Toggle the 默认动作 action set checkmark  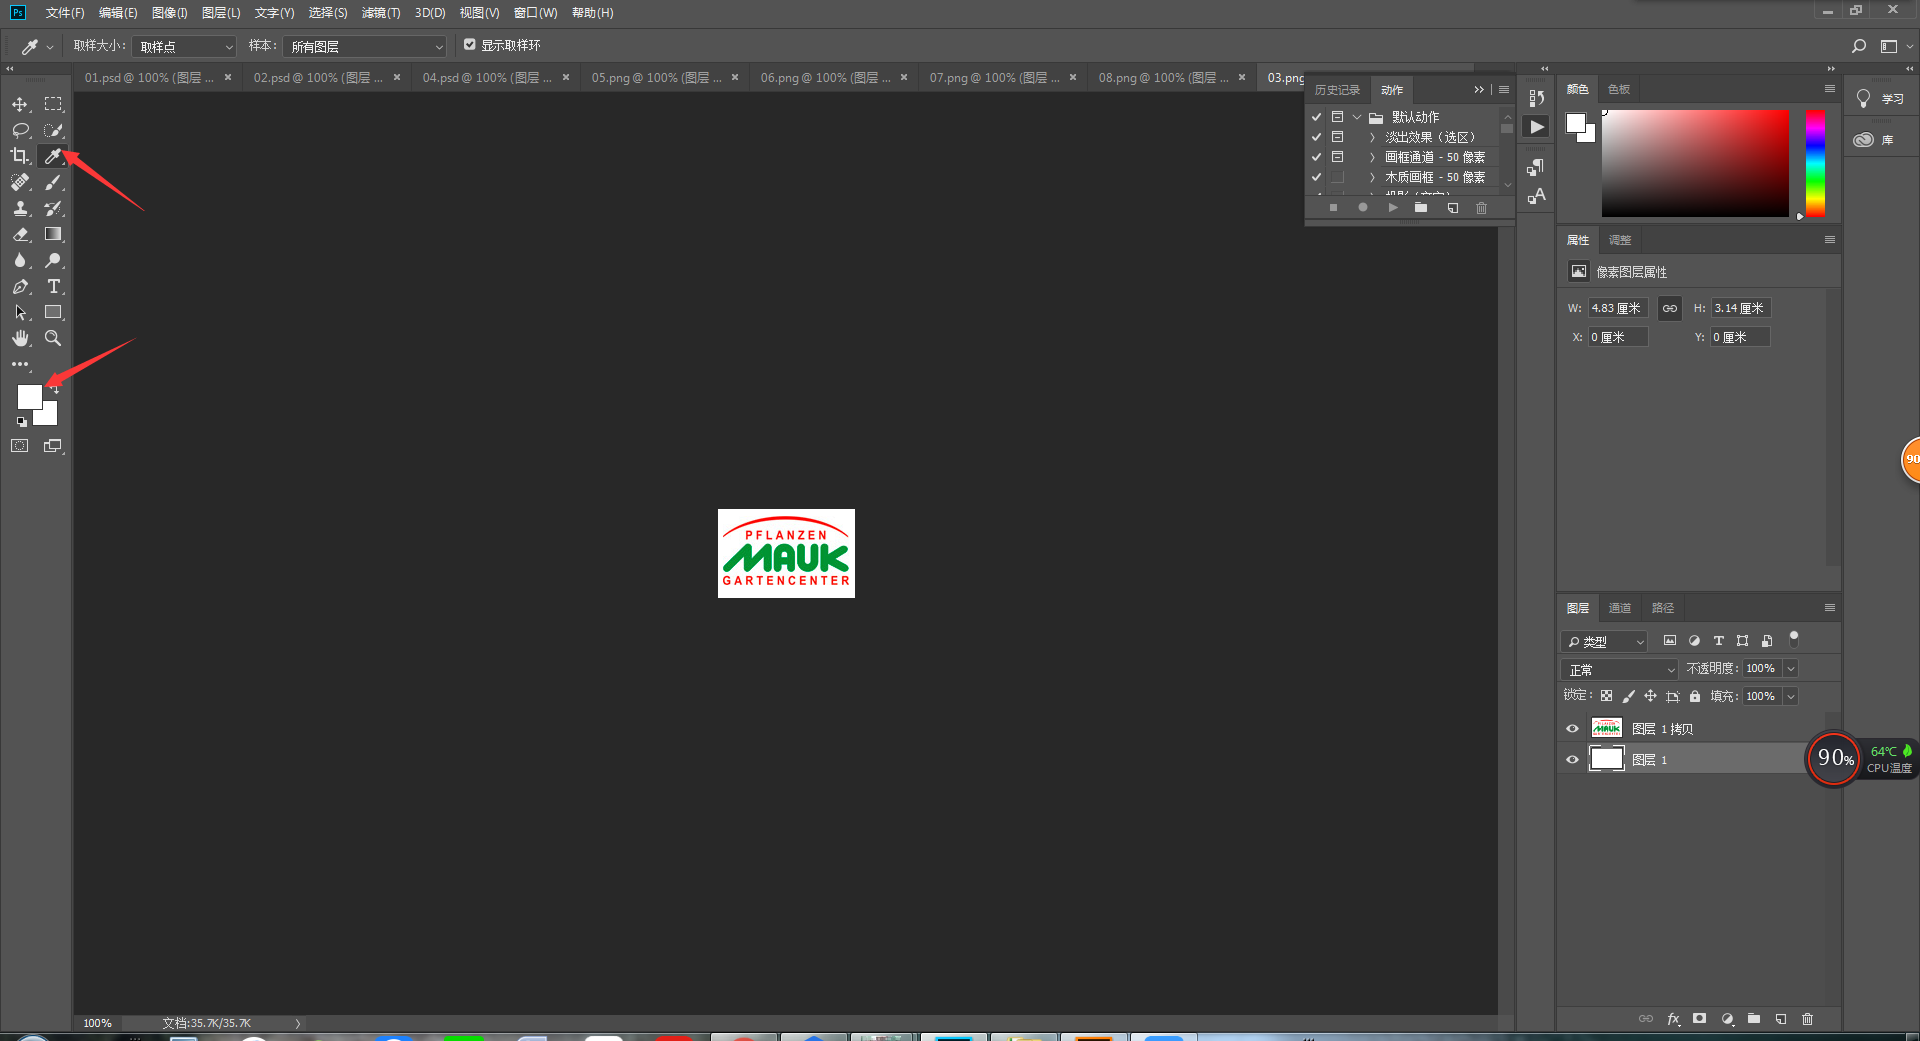point(1317,117)
